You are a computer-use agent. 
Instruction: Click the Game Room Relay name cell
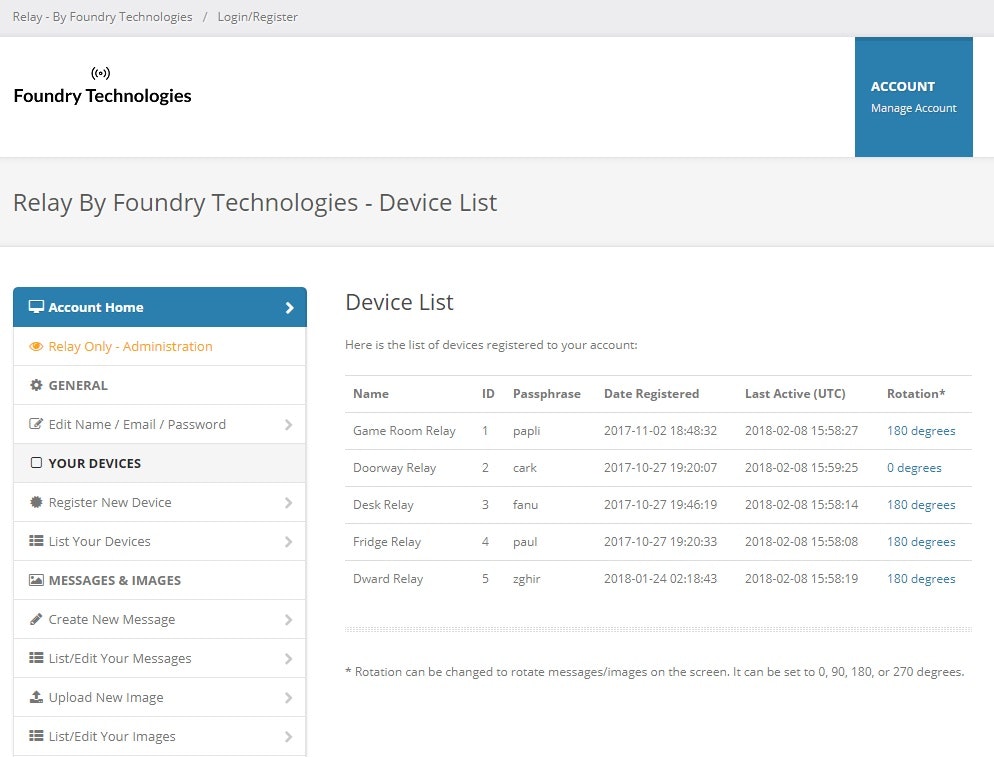[404, 430]
